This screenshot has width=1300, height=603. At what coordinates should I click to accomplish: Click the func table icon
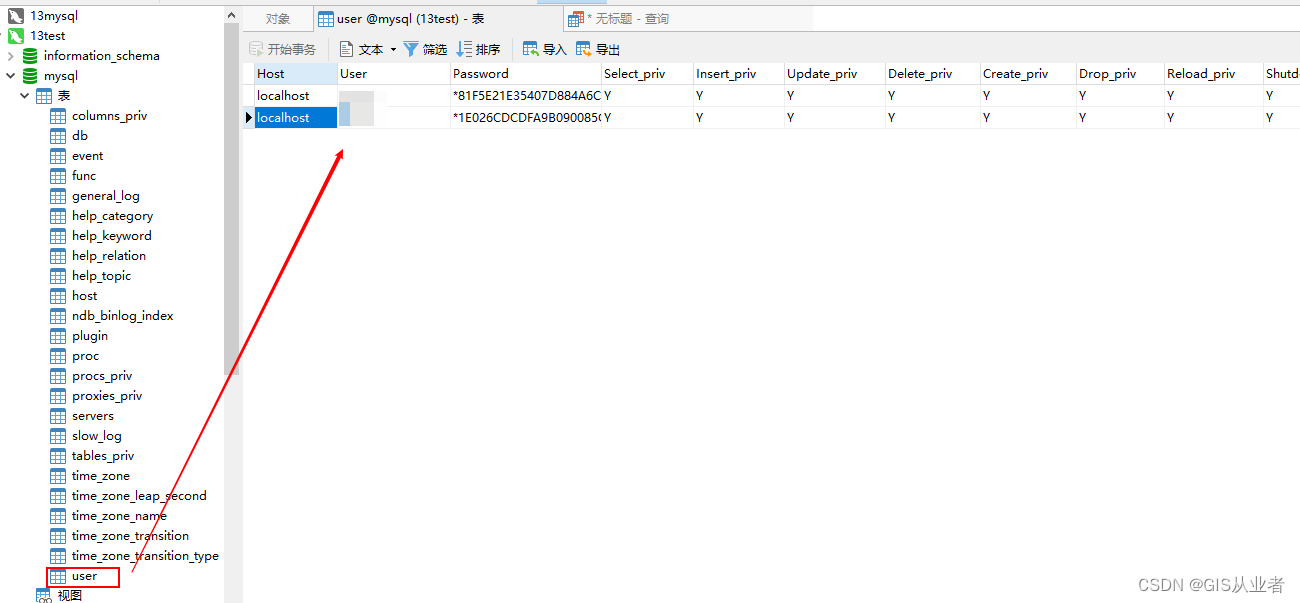click(x=58, y=176)
